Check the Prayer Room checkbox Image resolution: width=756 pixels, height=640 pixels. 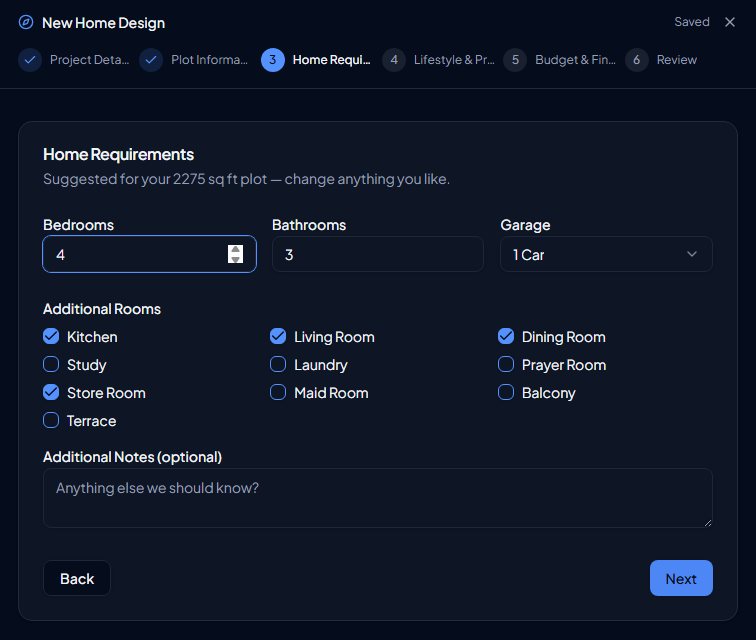pyautogui.click(x=506, y=364)
